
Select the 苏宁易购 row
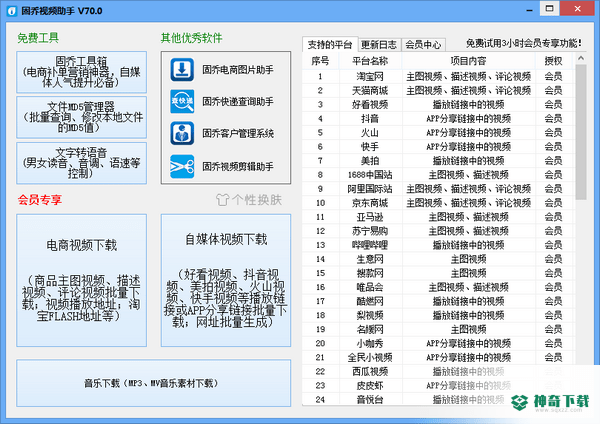tap(439, 231)
